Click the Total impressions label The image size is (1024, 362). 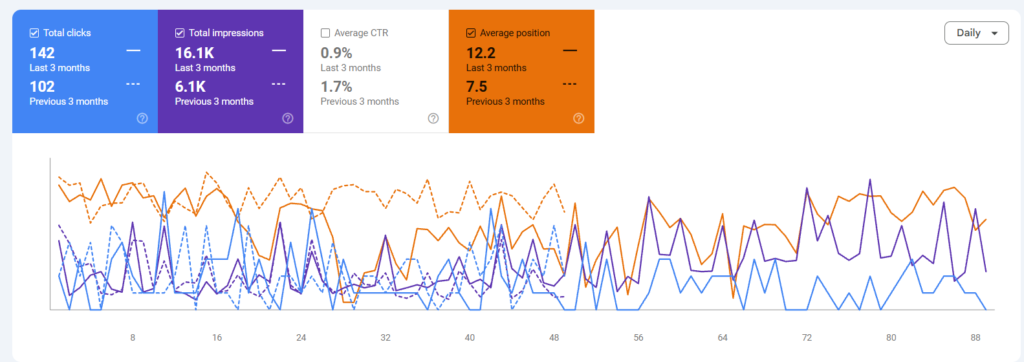[226, 33]
